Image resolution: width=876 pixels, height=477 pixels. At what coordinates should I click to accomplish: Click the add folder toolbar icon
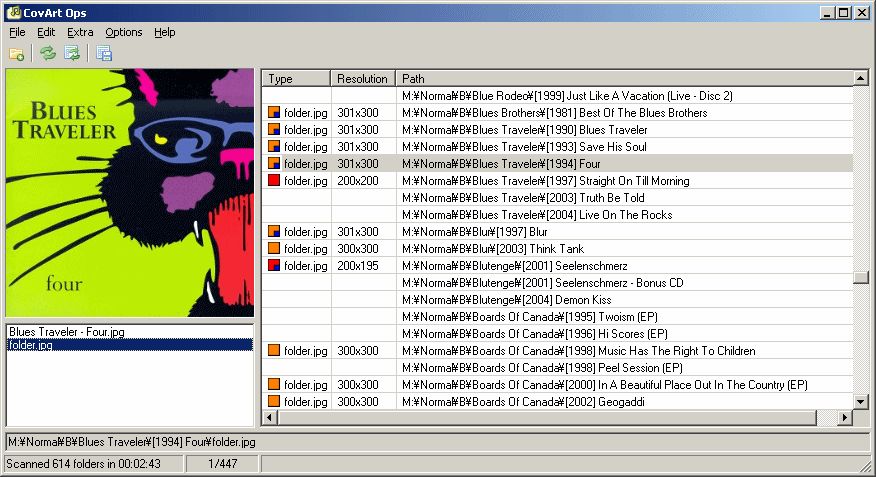tap(16, 53)
